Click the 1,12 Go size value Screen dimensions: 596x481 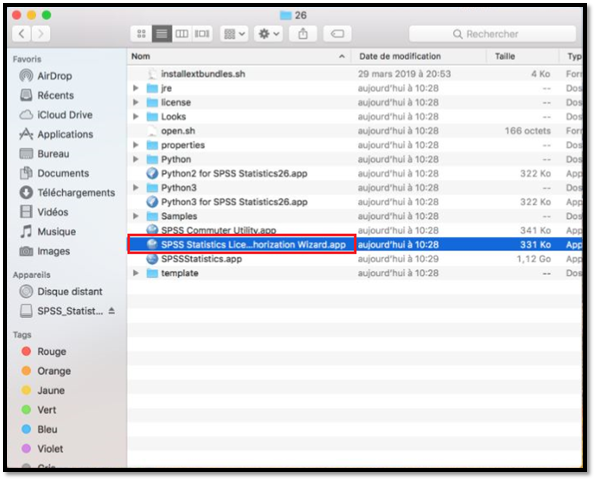tap(533, 259)
